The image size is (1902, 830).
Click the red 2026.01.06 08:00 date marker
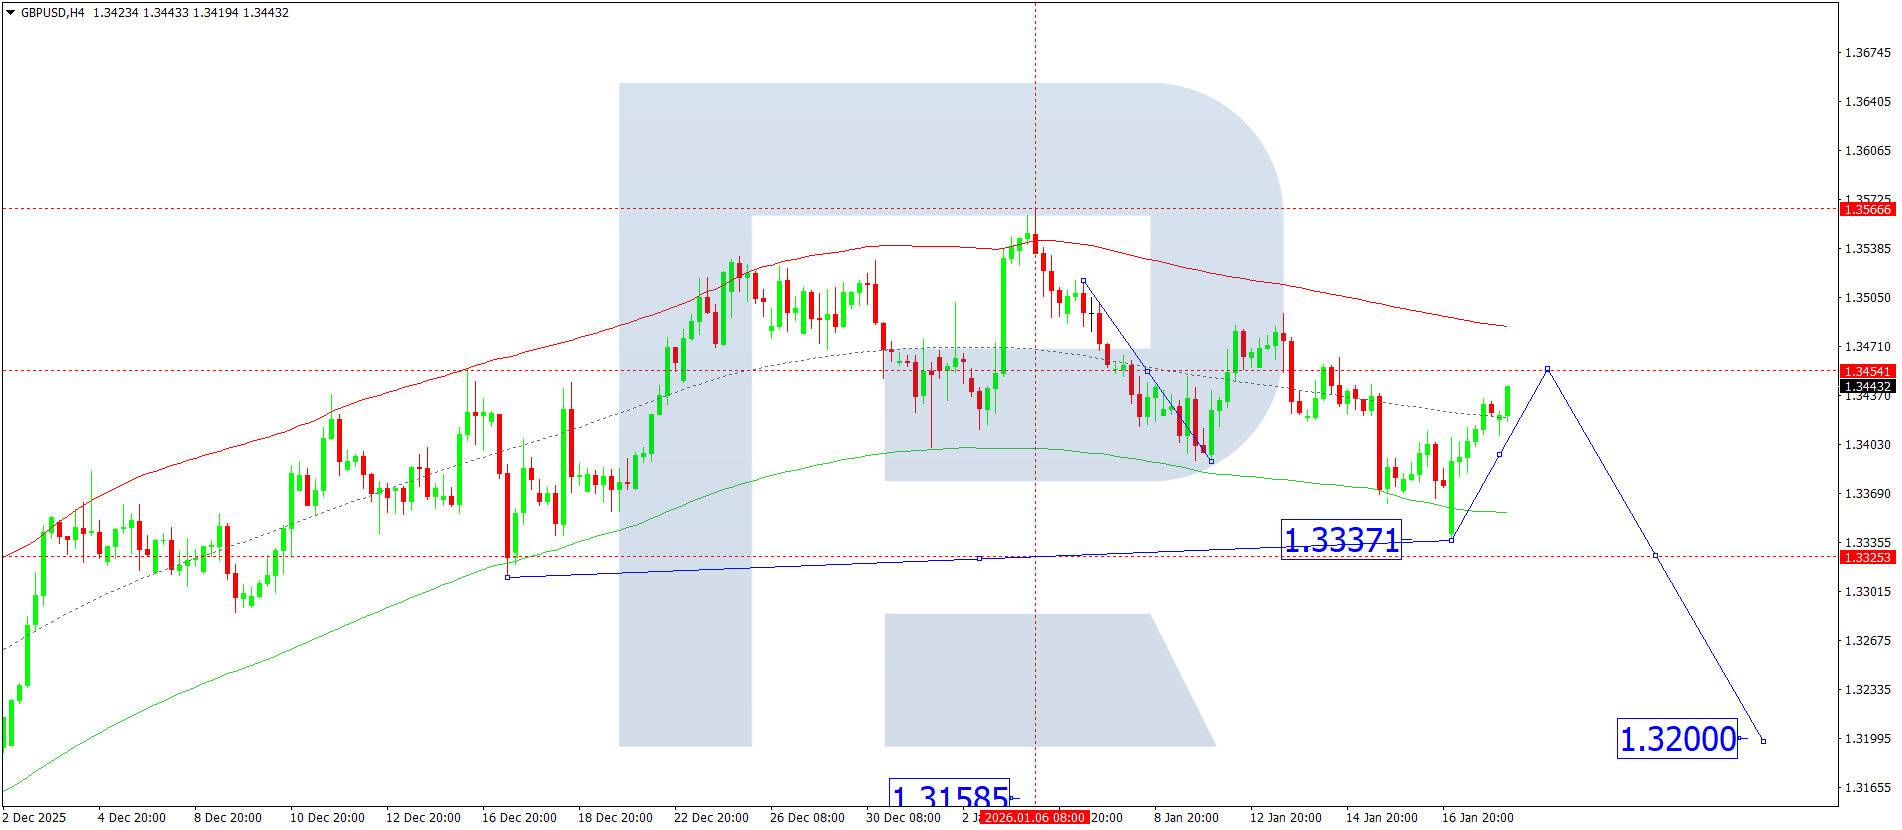(x=1034, y=818)
